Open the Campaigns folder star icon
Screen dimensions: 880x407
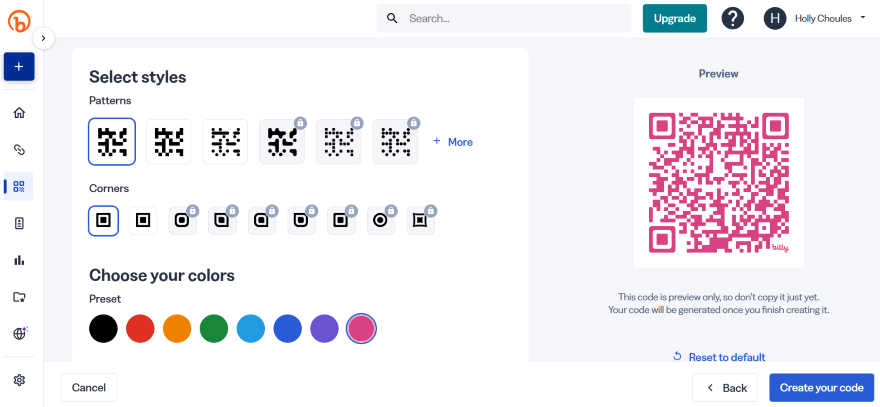[x=19, y=297]
